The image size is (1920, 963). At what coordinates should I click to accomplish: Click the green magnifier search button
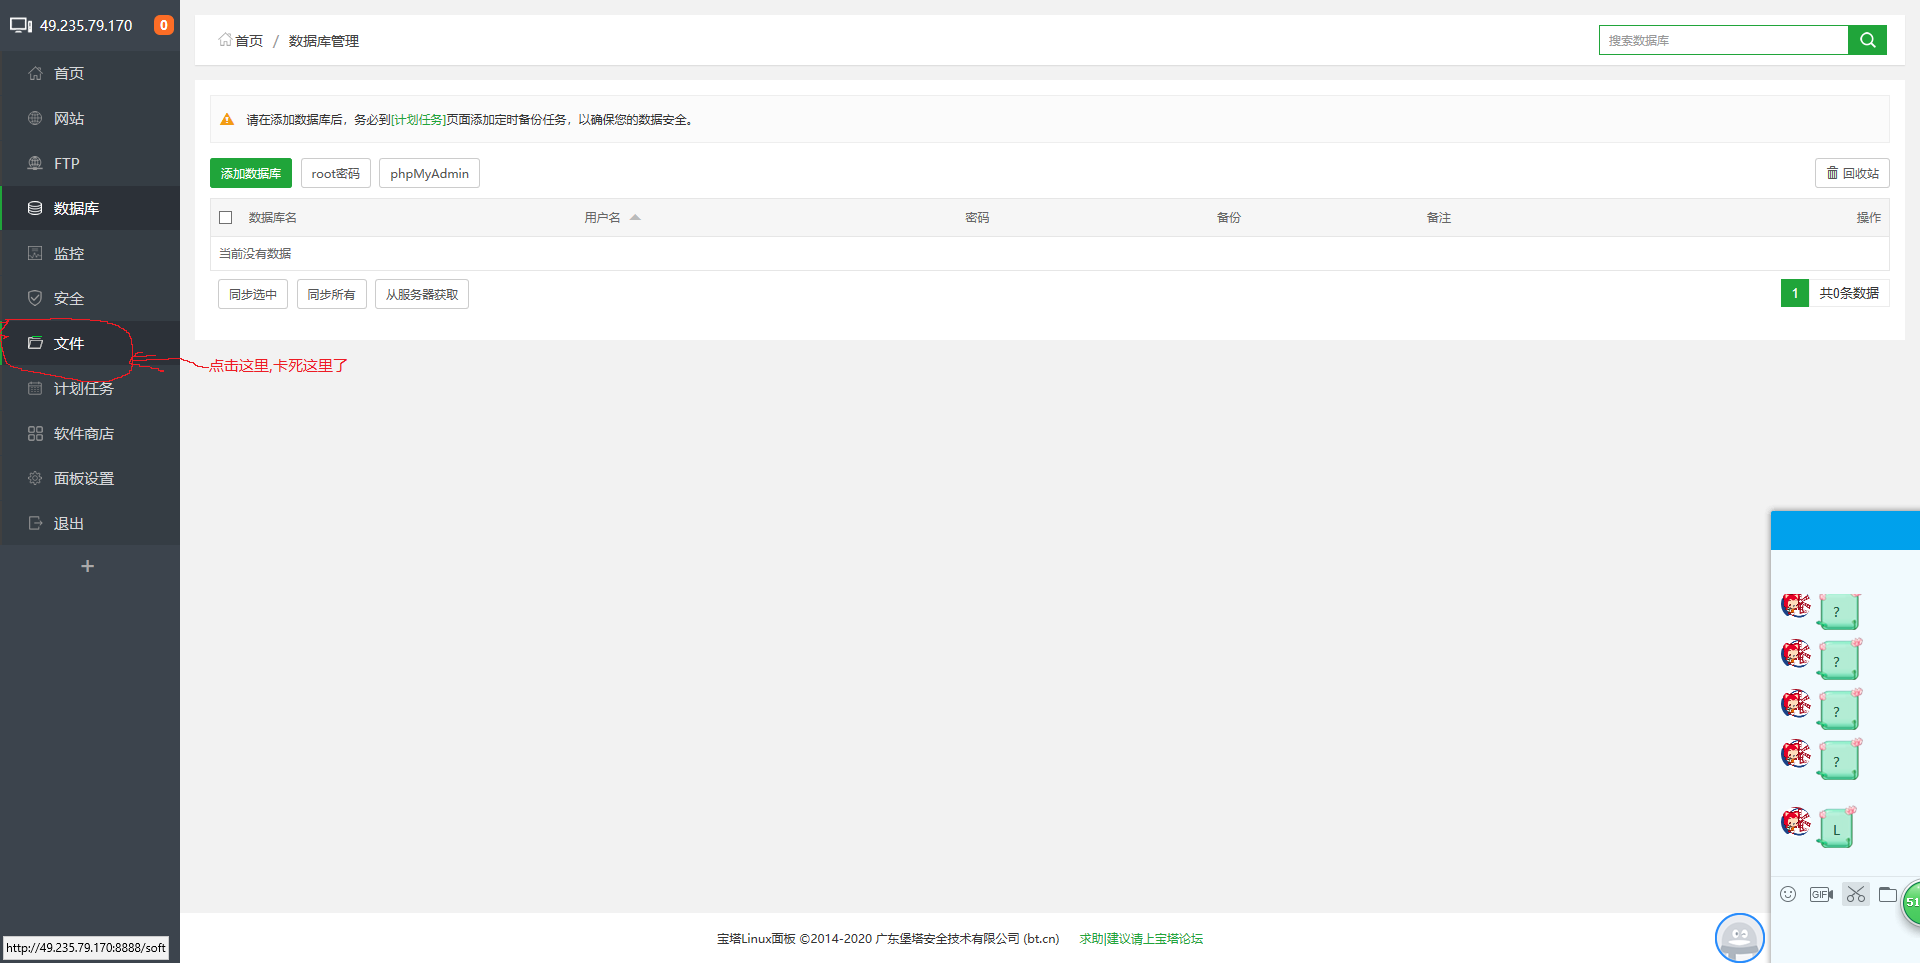click(x=1867, y=40)
